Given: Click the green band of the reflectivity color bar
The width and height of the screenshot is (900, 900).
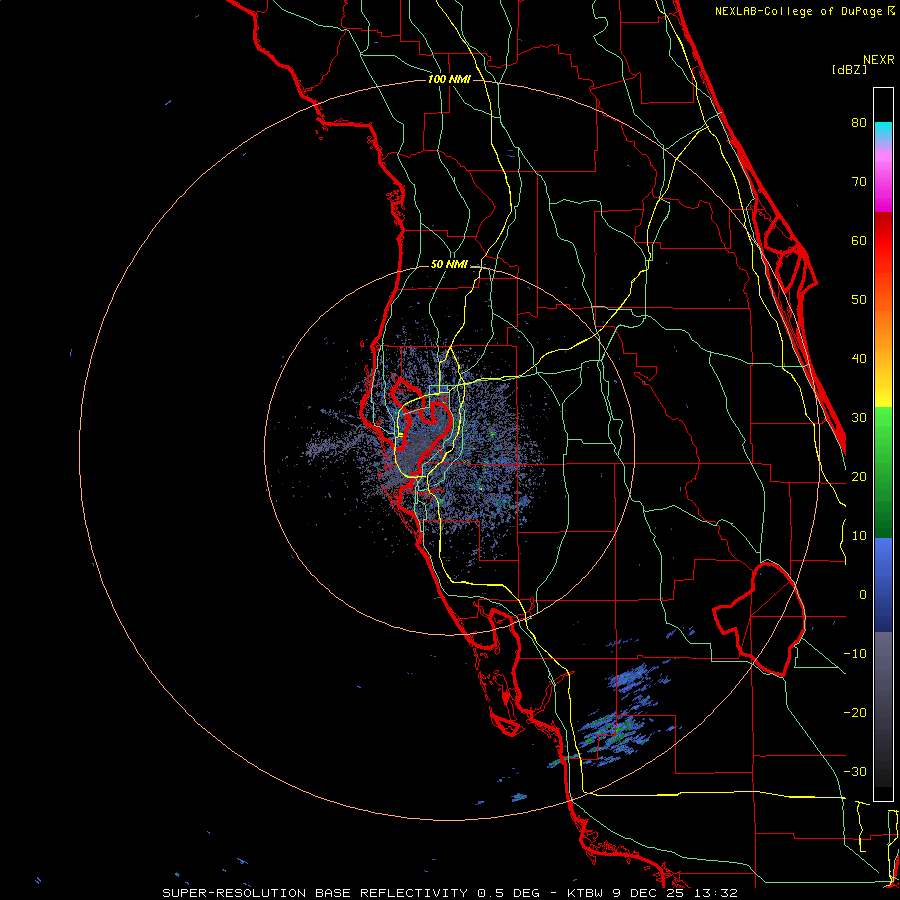Looking at the screenshot, I should tap(883, 472).
